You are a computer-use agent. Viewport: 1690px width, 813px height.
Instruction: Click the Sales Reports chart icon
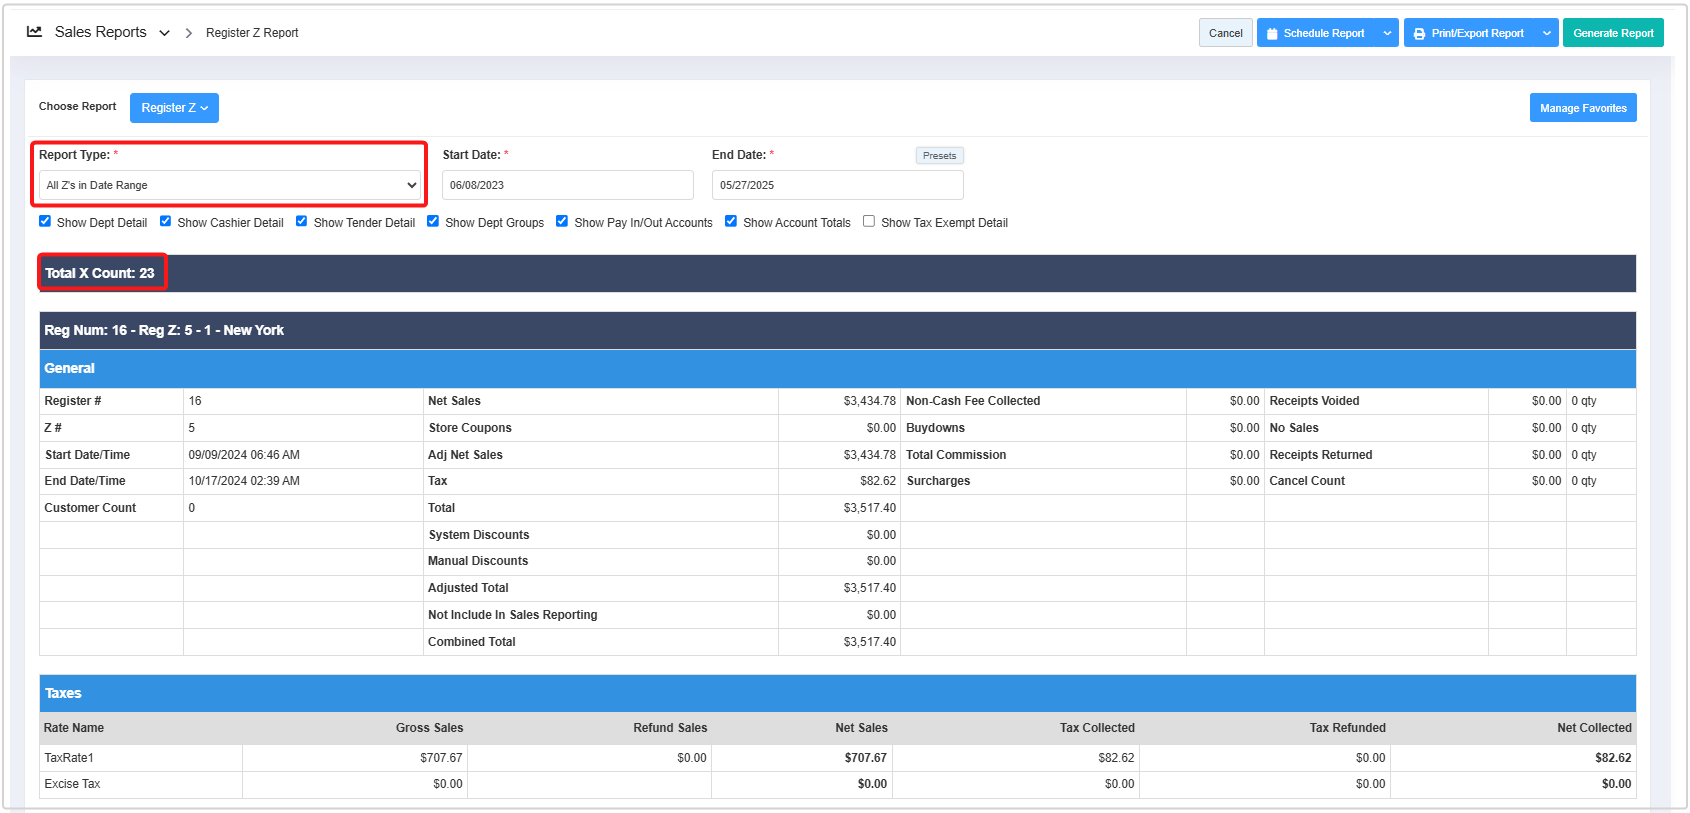point(34,32)
